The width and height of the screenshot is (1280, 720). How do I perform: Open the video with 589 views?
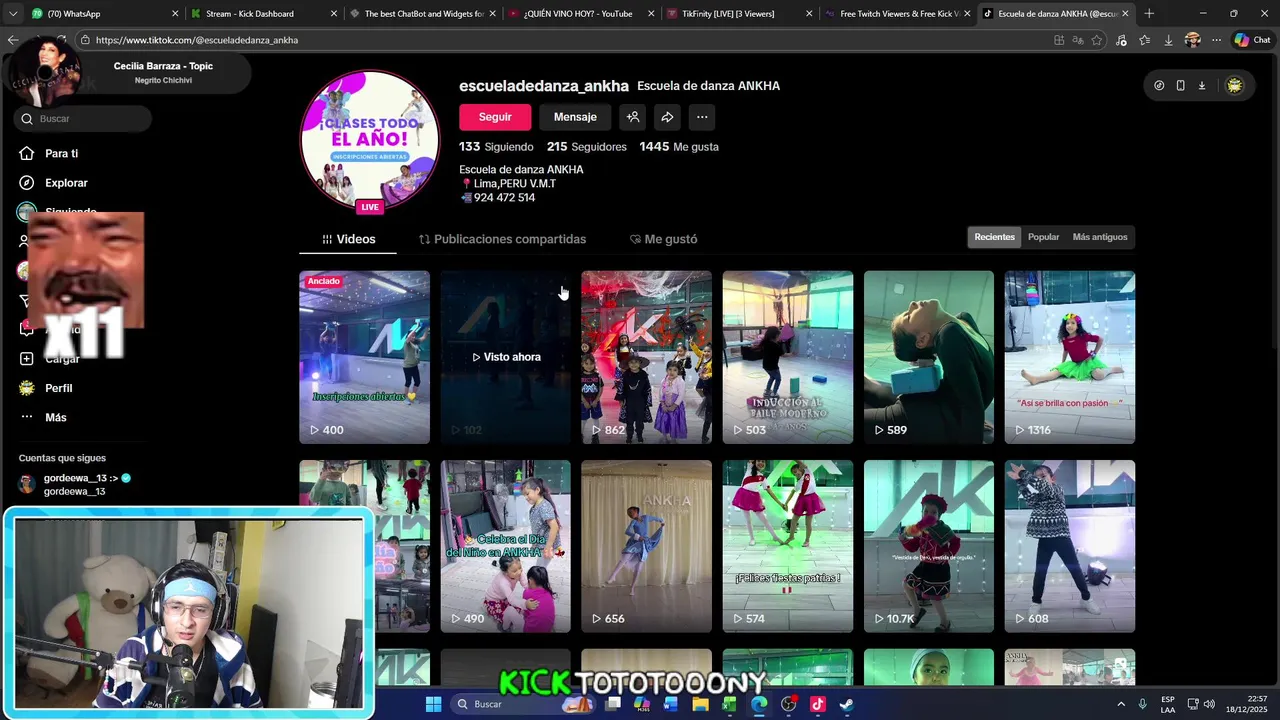coord(929,357)
